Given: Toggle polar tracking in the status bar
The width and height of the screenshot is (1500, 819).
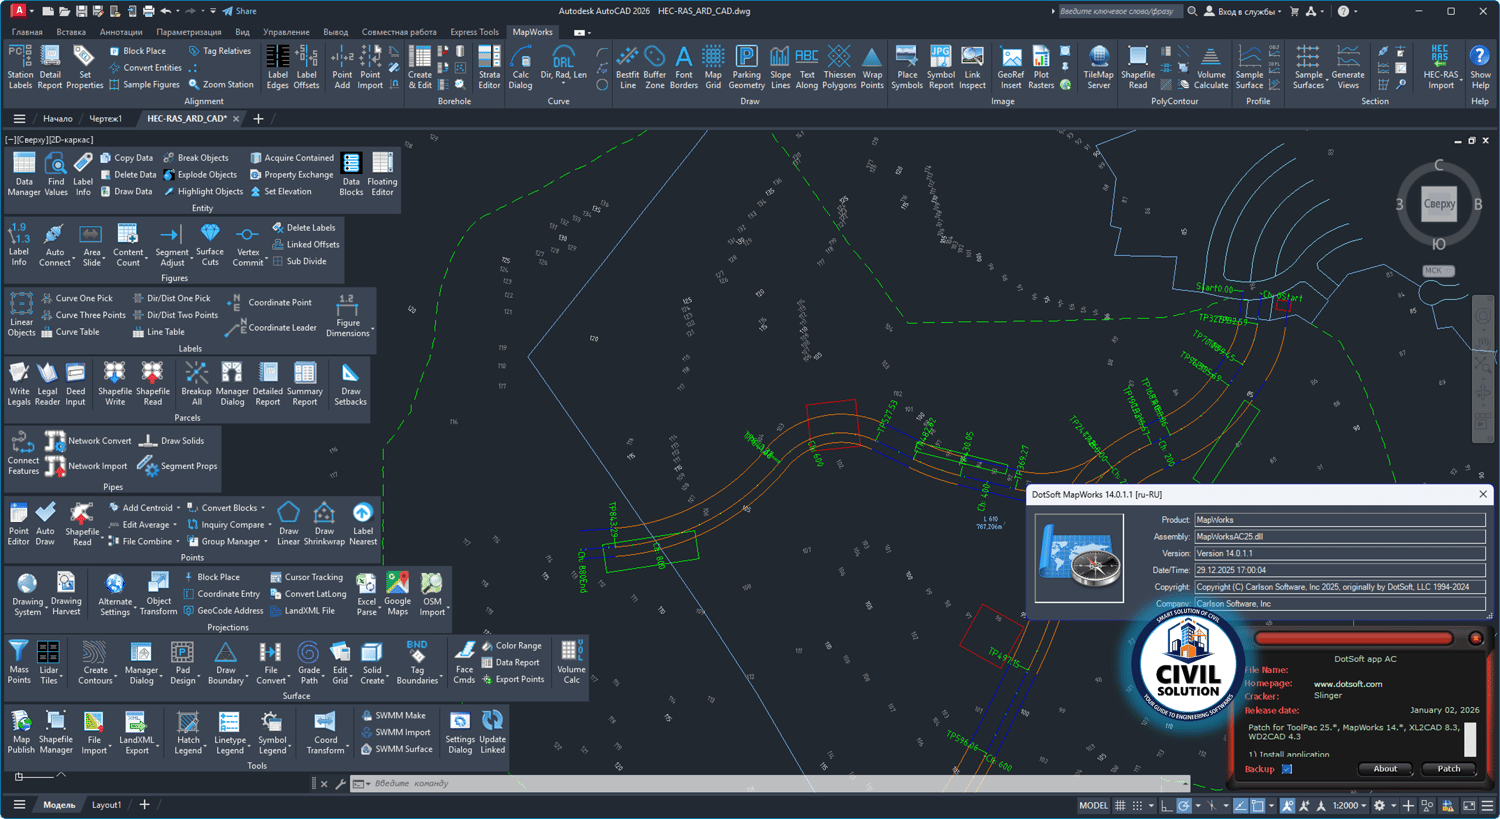Looking at the screenshot, I should pyautogui.click(x=1184, y=805).
